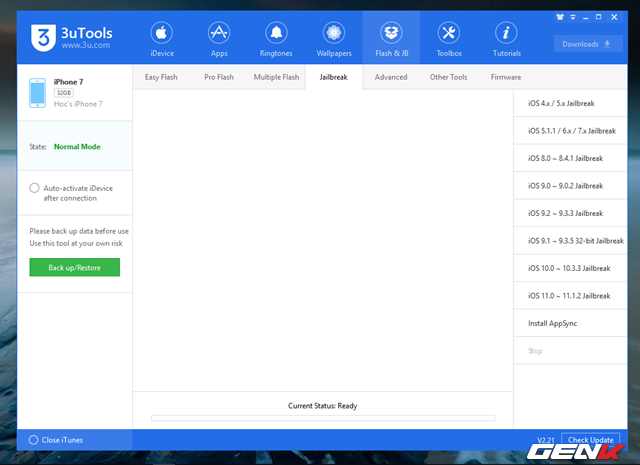Open the Ringtones section
Image resolution: width=640 pixels, height=465 pixels.
click(x=276, y=39)
